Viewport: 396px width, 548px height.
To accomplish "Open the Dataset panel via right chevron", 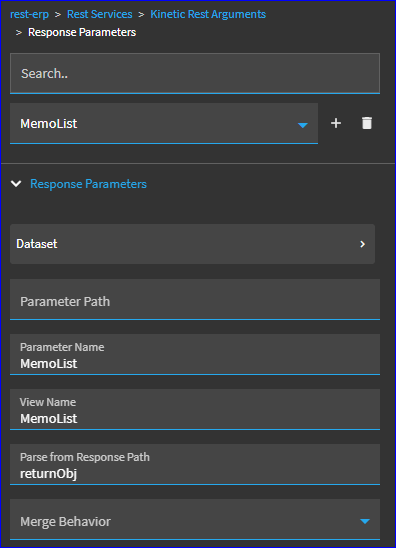I will click(x=362, y=244).
